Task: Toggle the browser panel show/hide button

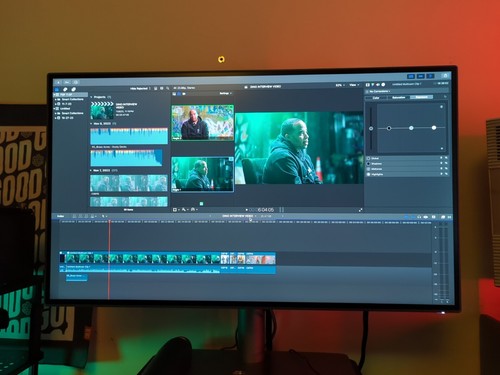Action: [x=411, y=76]
